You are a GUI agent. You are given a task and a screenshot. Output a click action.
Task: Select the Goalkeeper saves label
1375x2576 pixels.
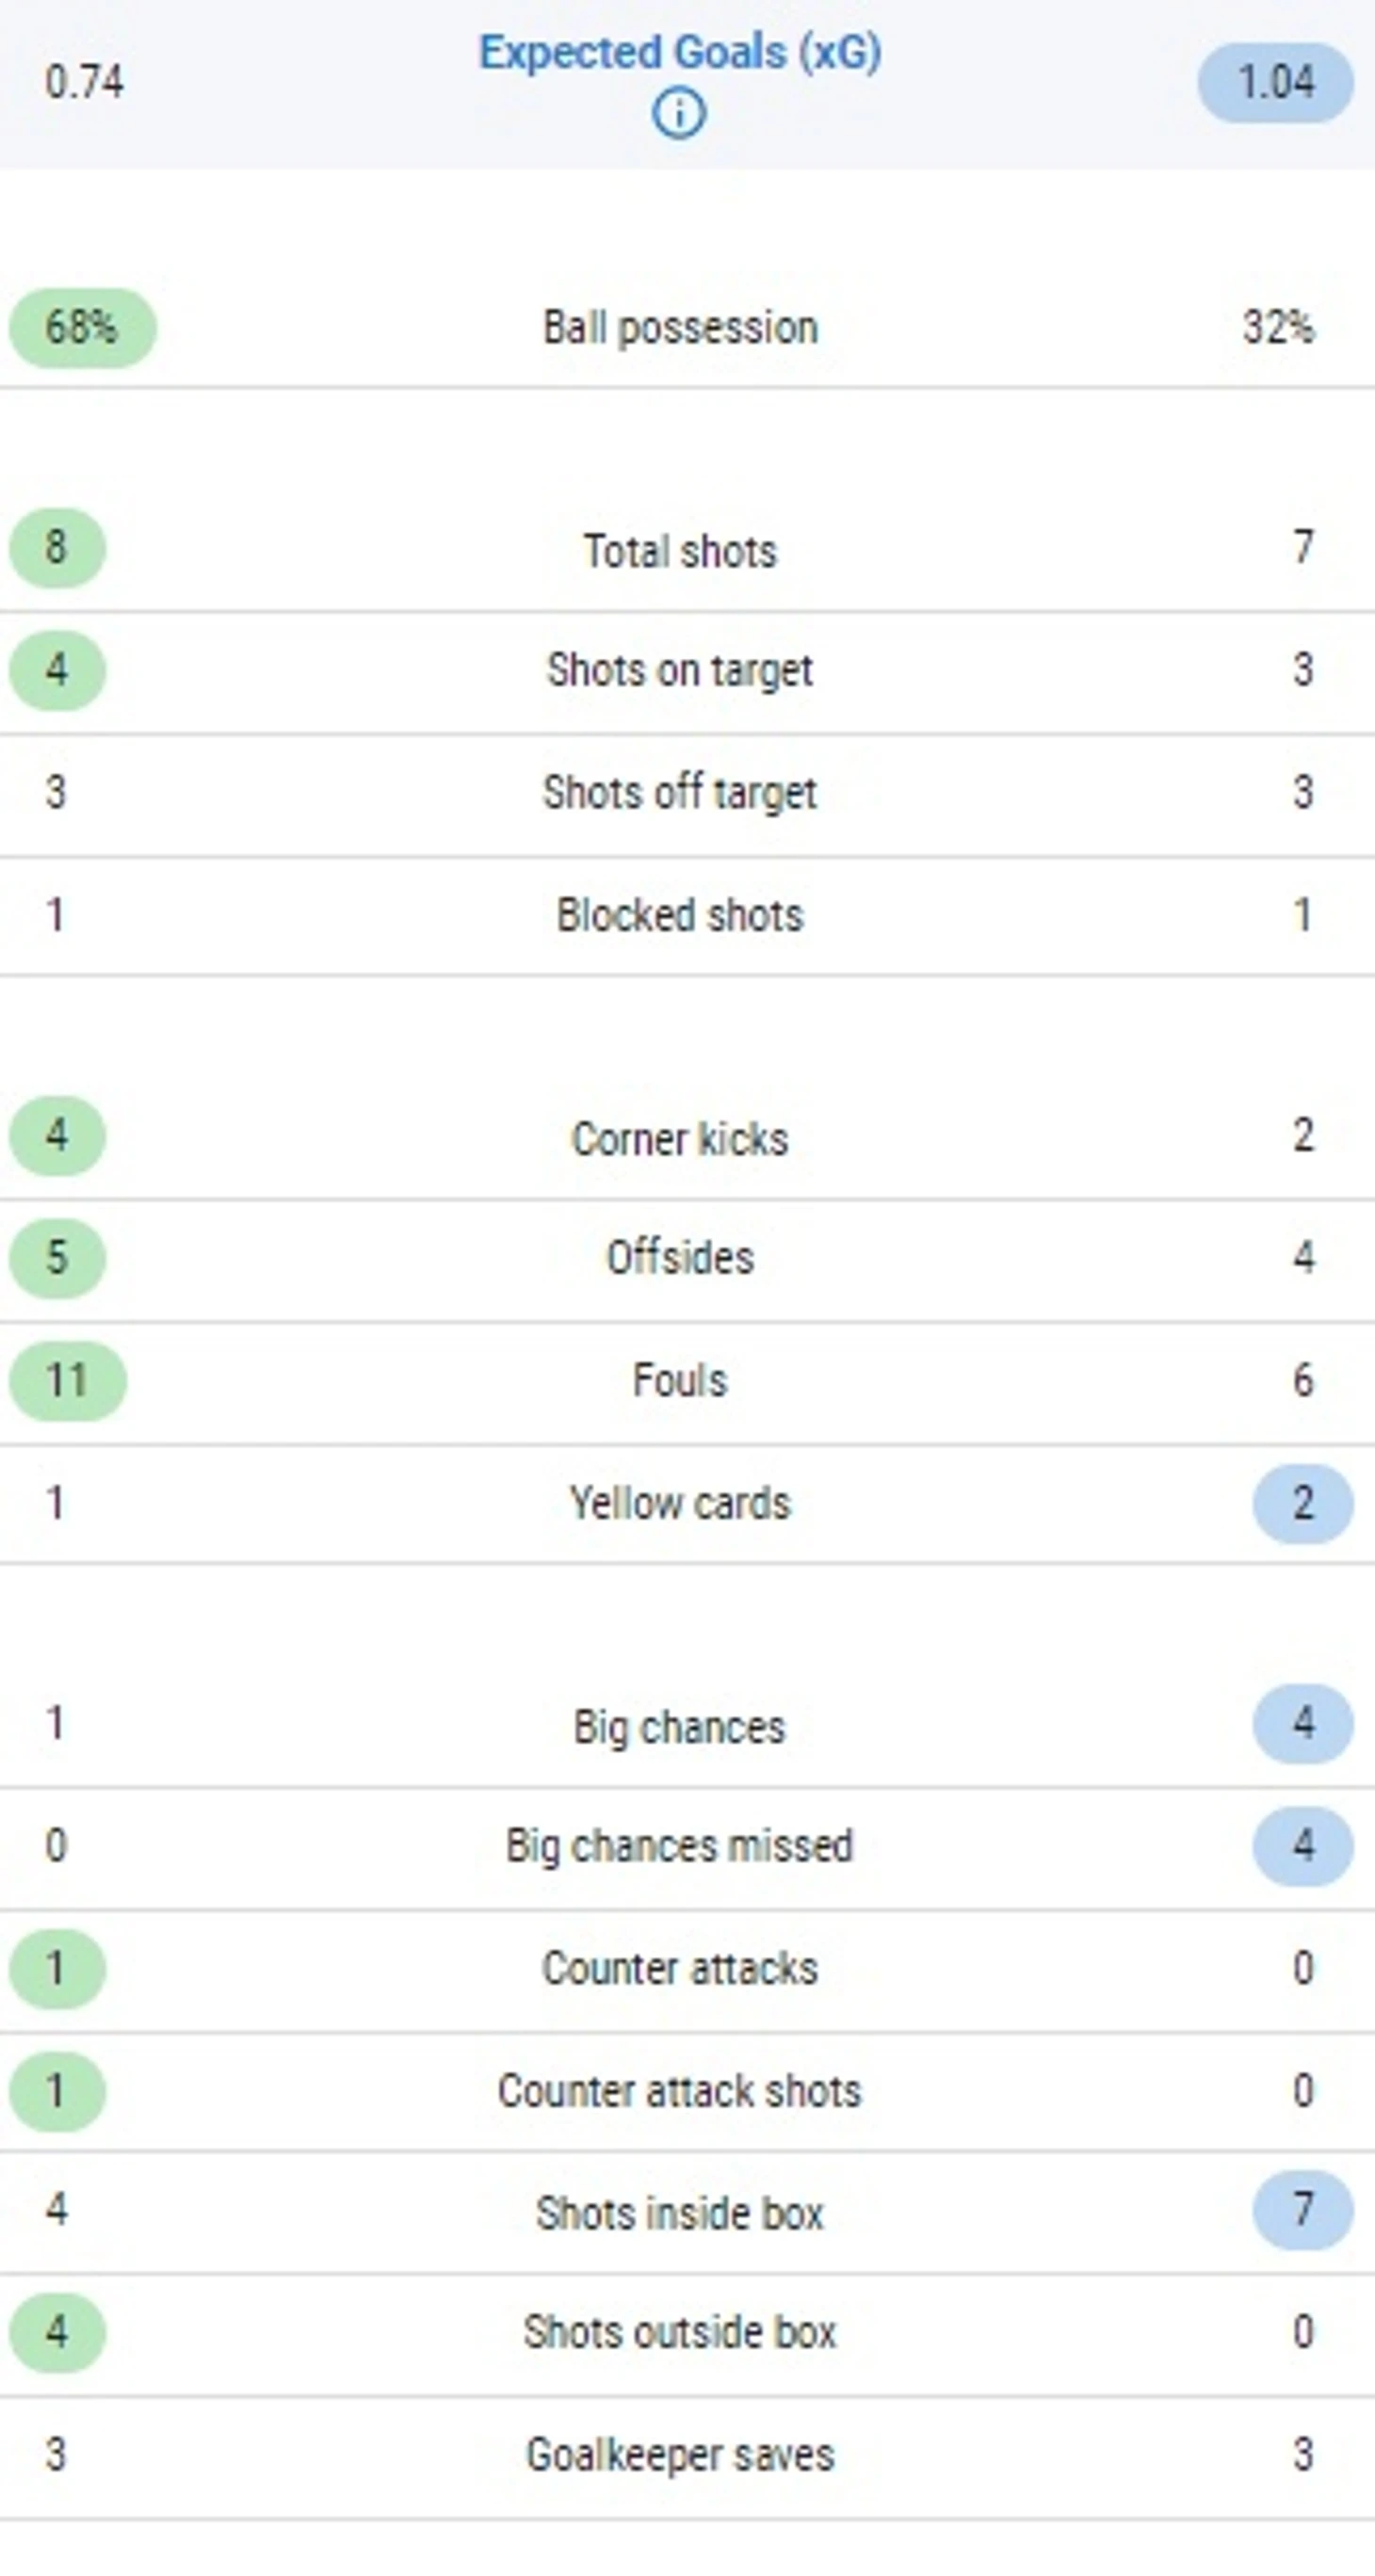click(x=680, y=2454)
